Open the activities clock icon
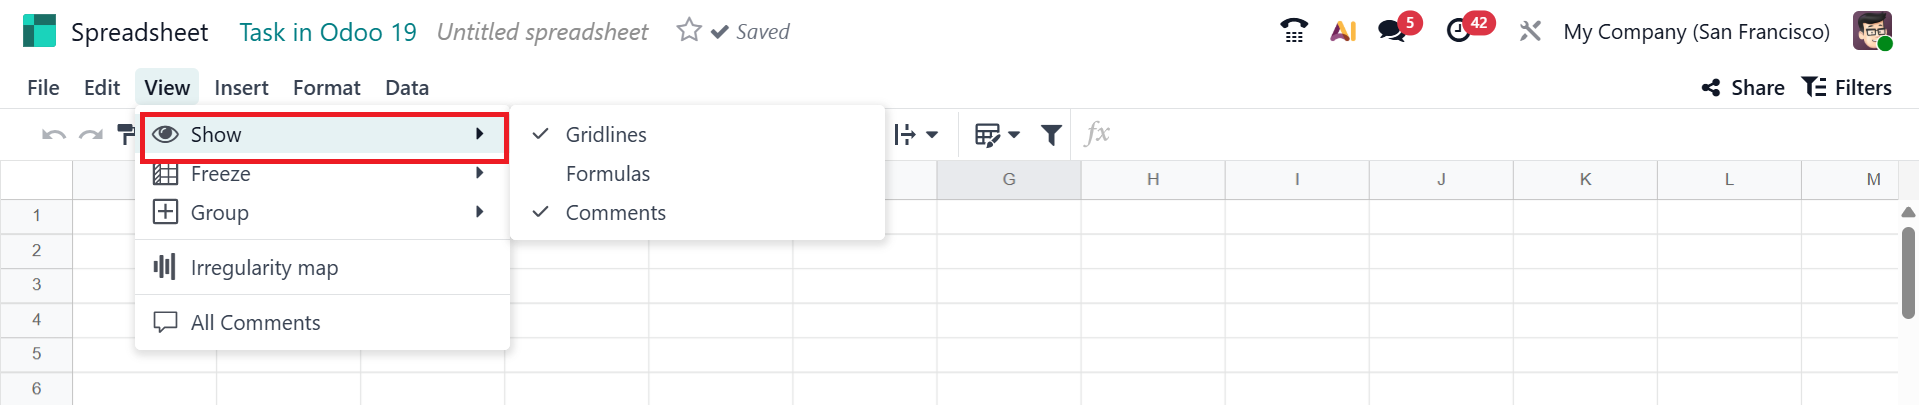 (1459, 31)
